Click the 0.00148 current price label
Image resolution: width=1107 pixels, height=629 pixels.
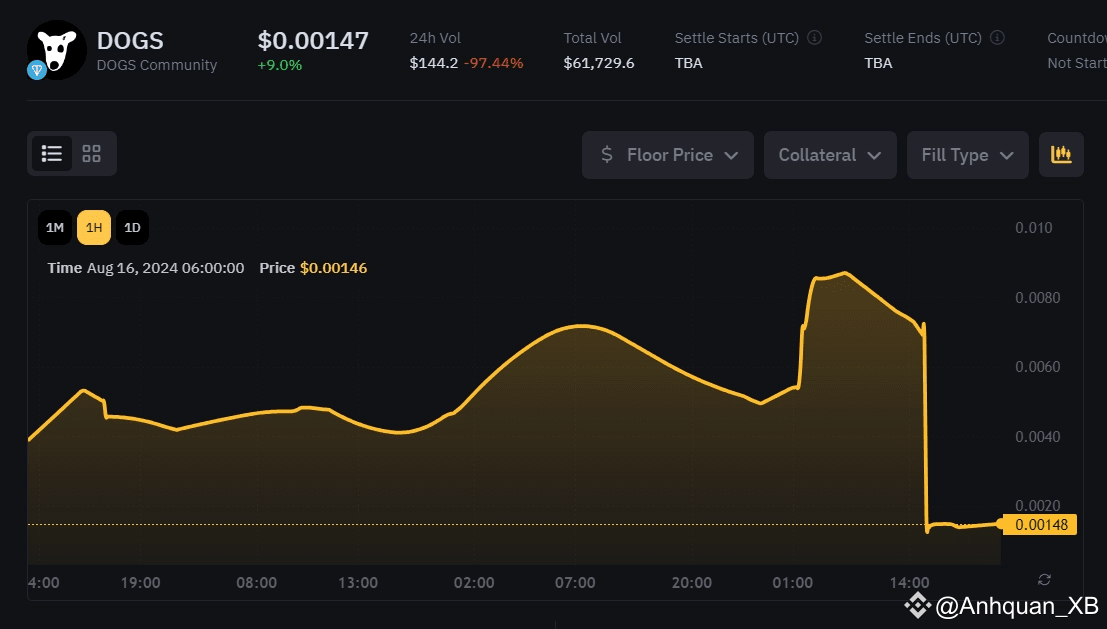click(x=1040, y=525)
